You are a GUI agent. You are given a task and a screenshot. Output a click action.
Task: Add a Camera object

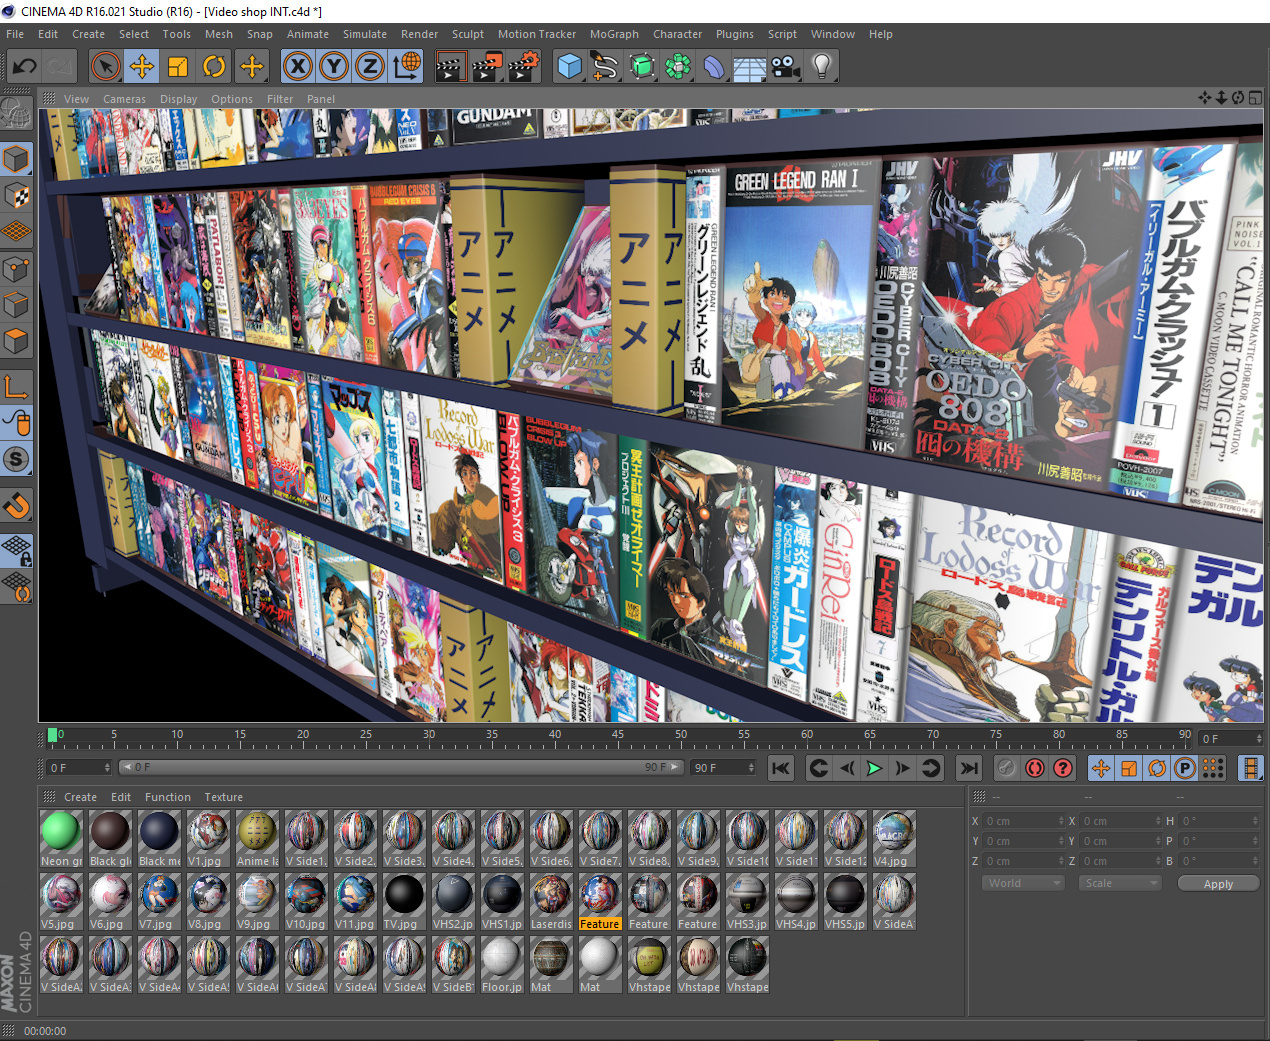pos(786,67)
